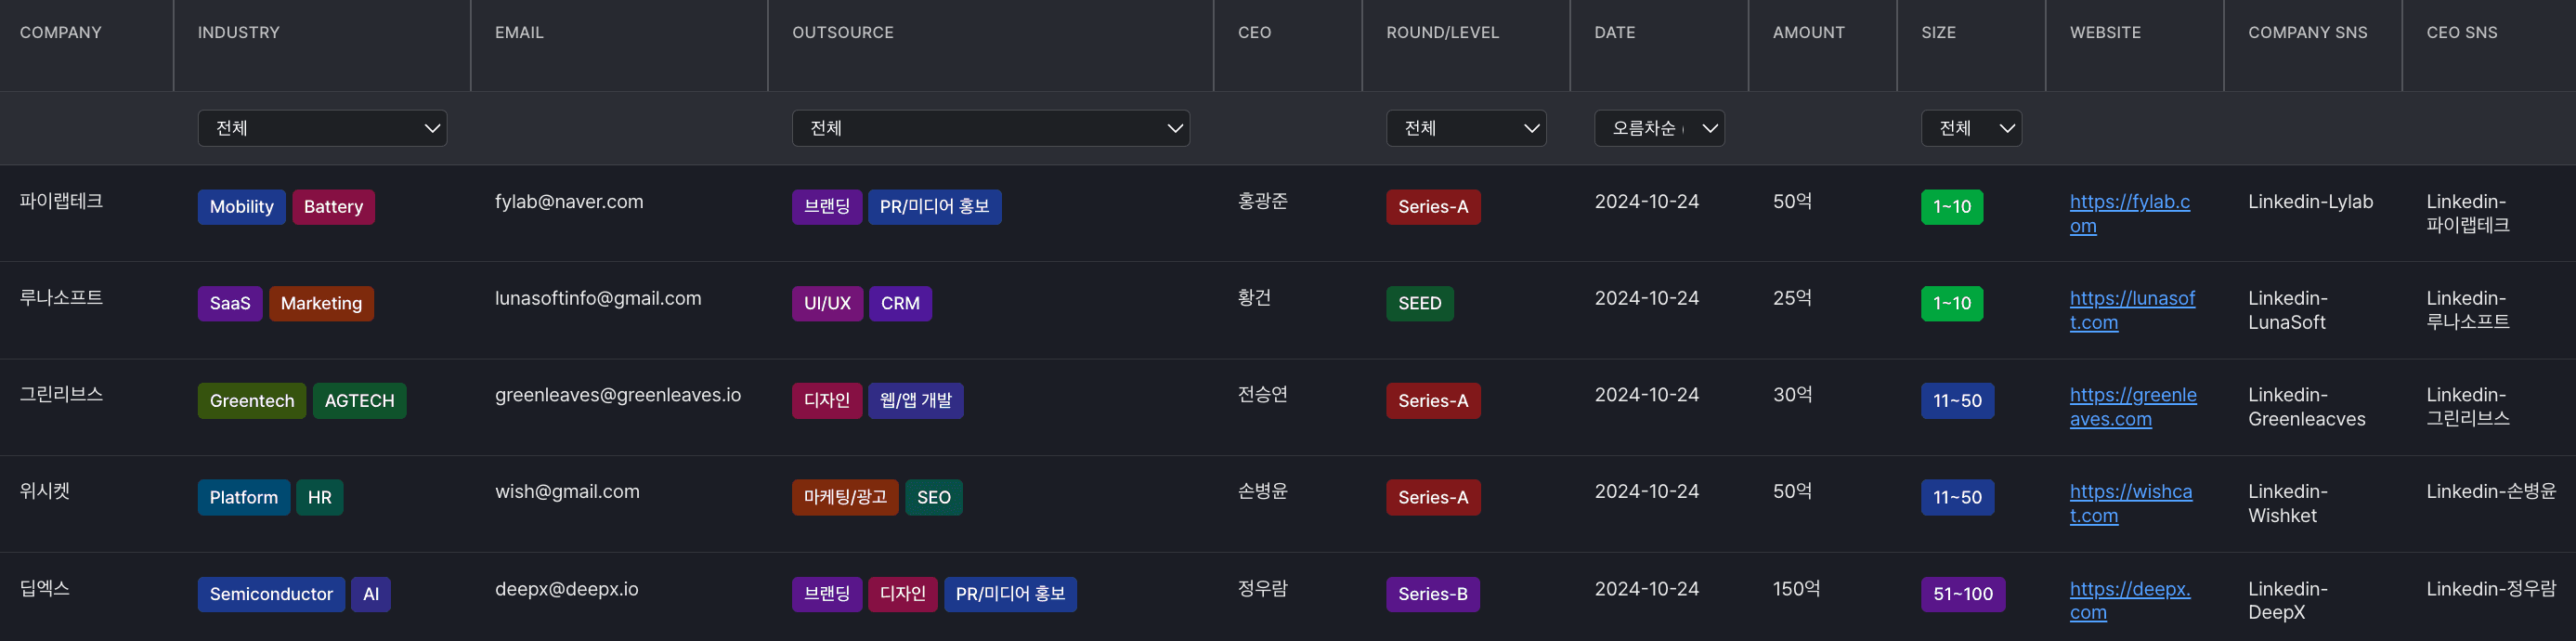Open the OUTSOURCE filter dropdown
Screen dimensions: 2576x641
[989, 128]
